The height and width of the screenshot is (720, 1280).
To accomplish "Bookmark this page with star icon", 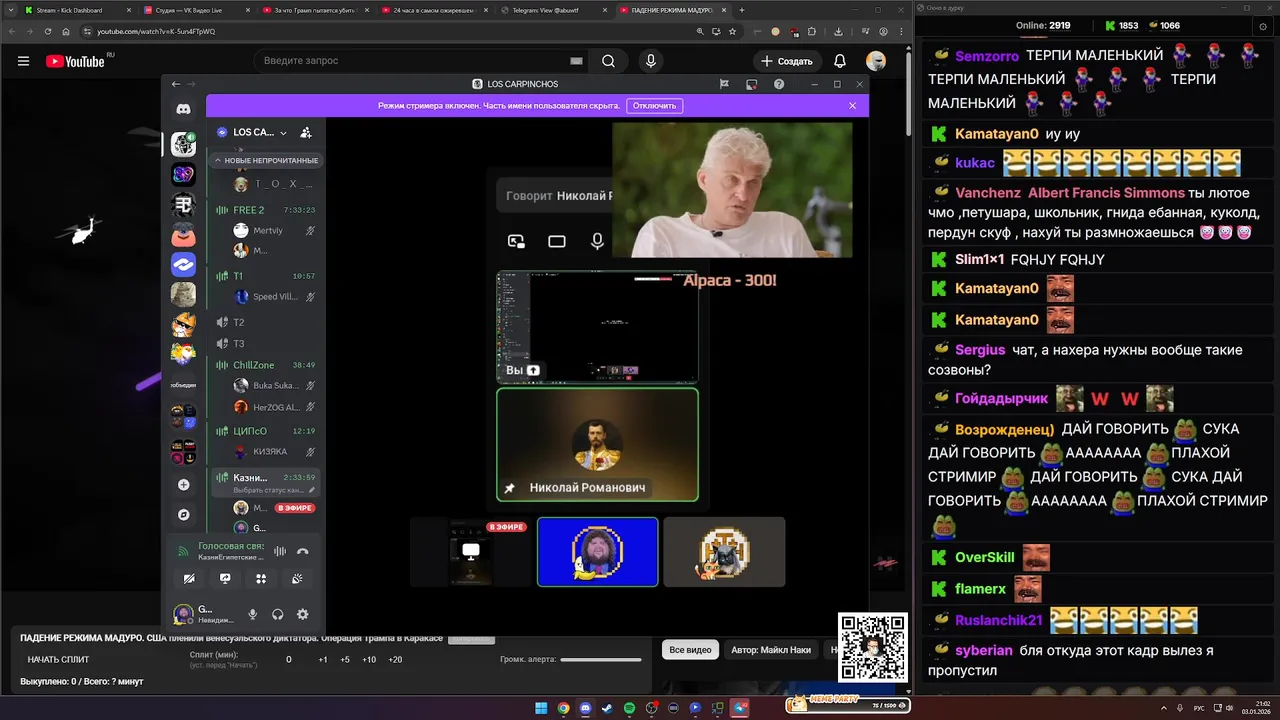I will click(x=733, y=31).
